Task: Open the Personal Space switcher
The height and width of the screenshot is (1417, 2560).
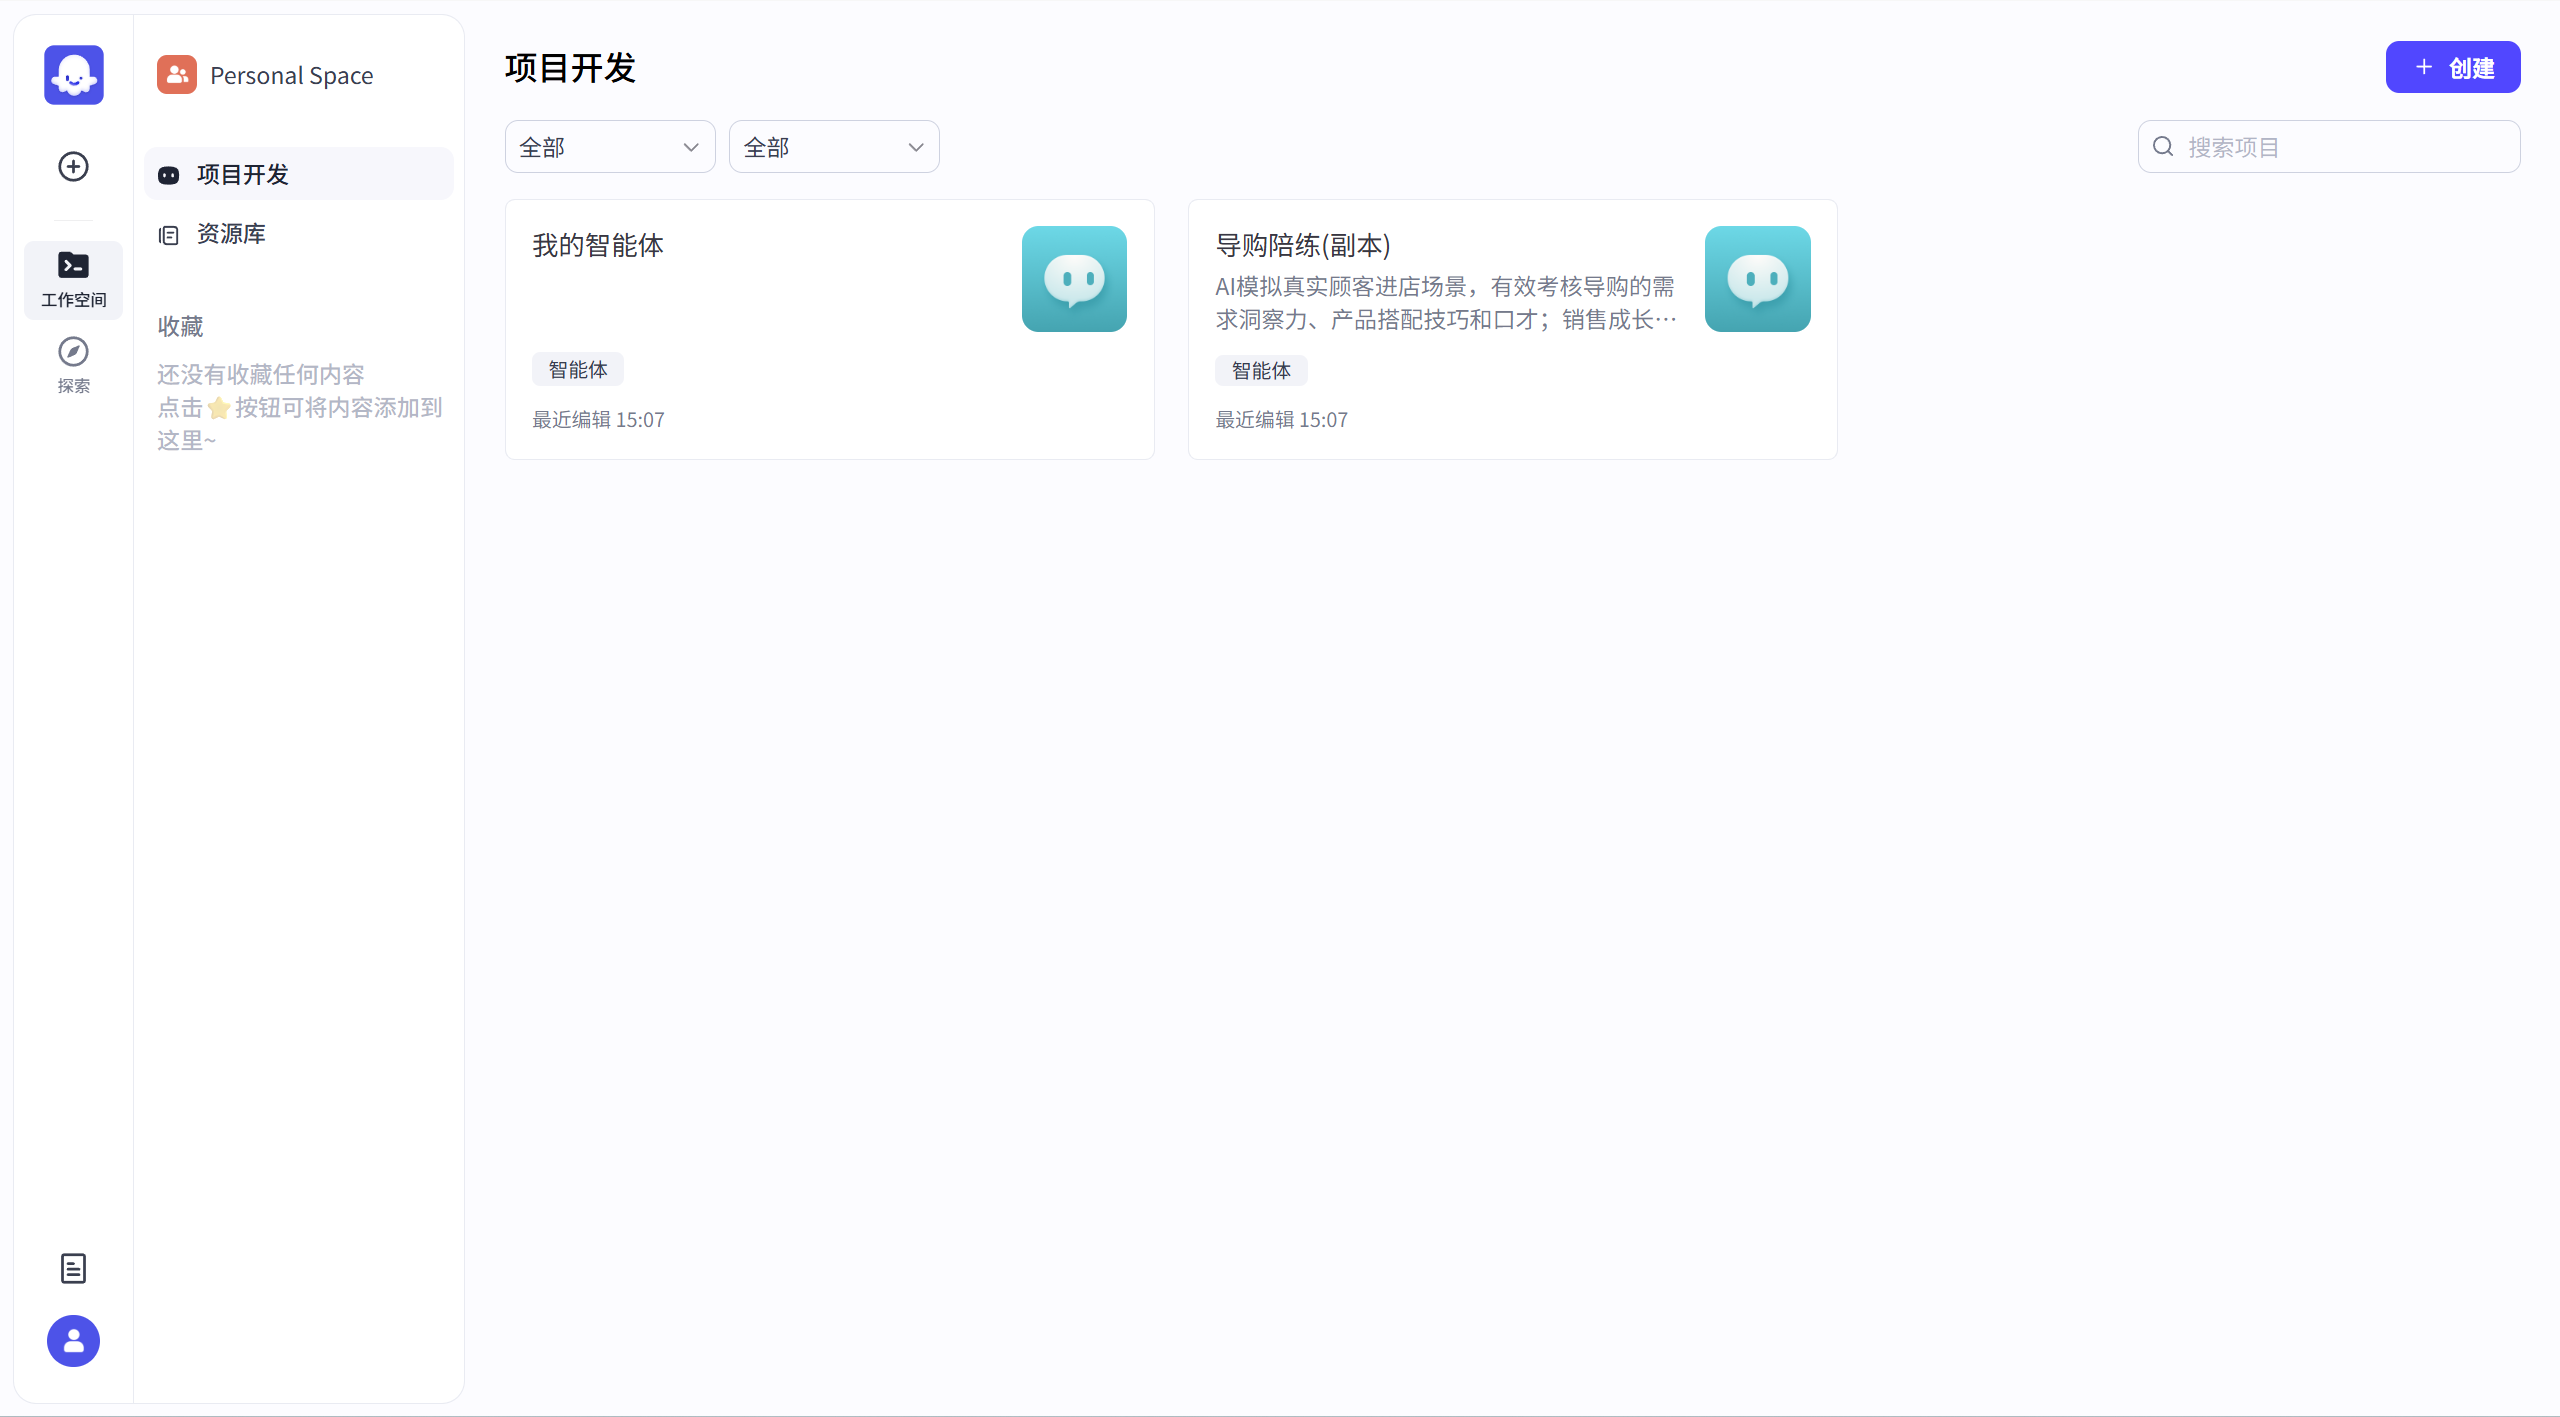Action: pos(291,76)
